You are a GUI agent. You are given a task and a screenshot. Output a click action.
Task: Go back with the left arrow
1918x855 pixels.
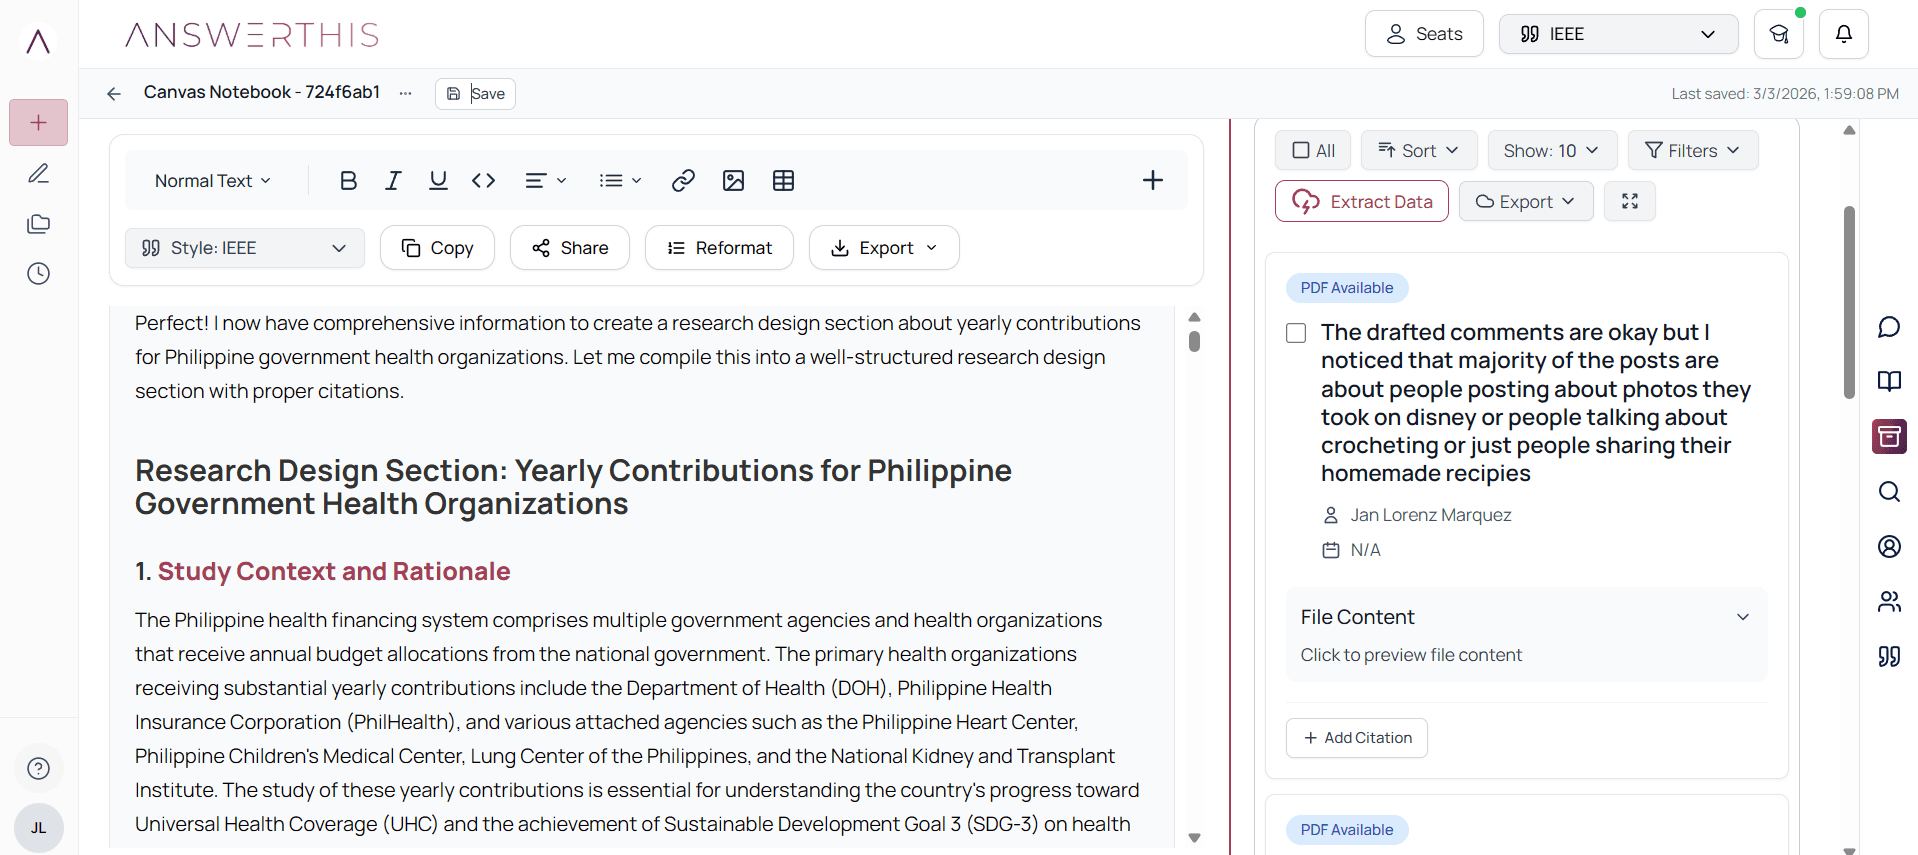114,93
